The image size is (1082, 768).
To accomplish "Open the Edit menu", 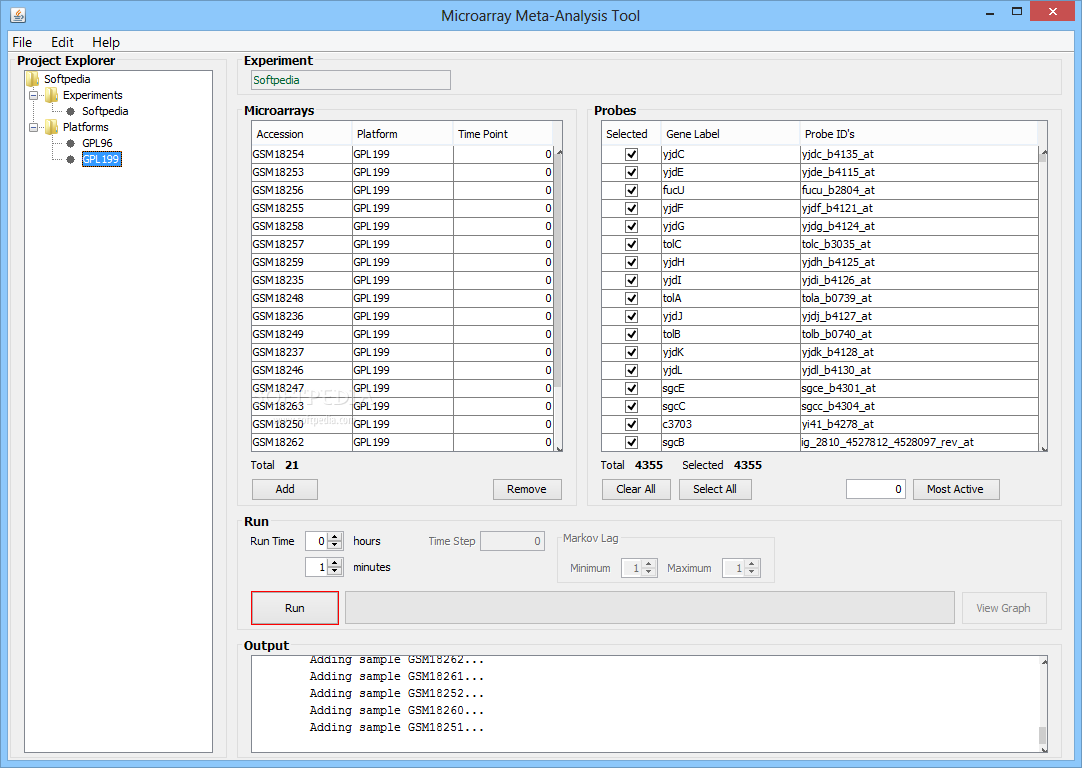I will point(62,42).
